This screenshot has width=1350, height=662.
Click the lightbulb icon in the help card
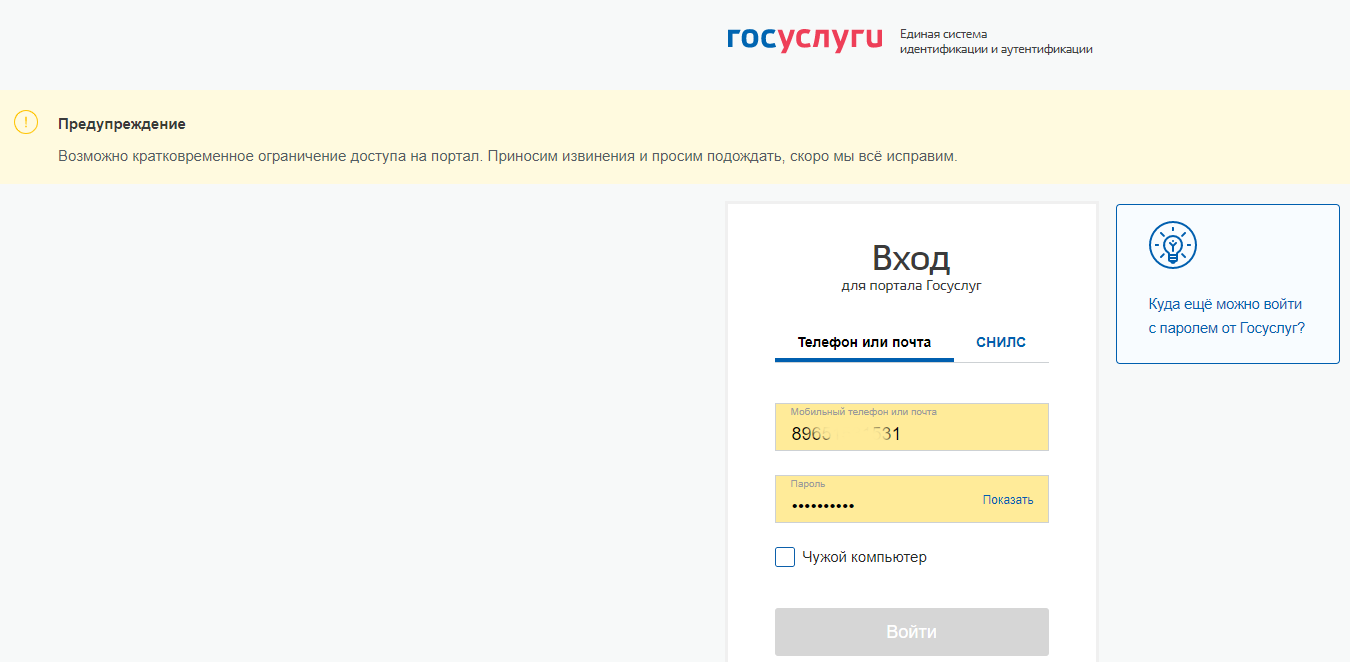point(1173,245)
